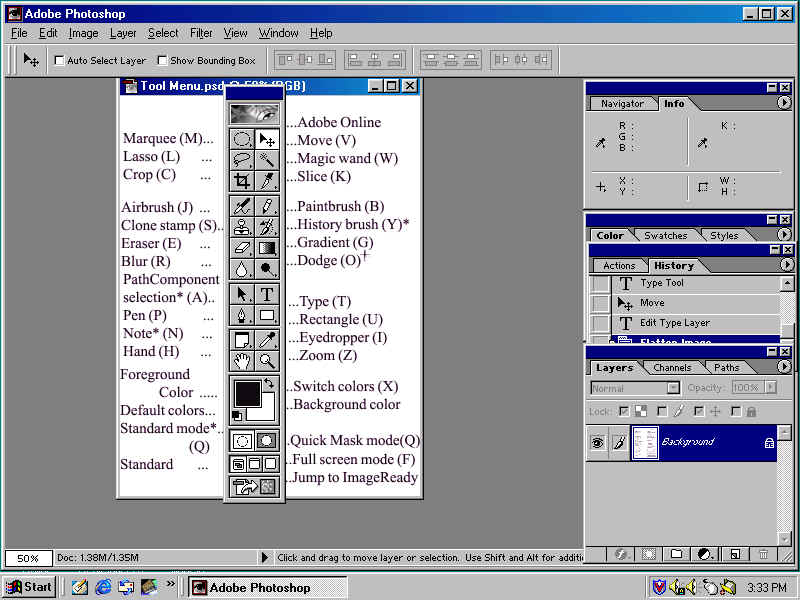Select the Paintbrush tool

tap(267, 206)
